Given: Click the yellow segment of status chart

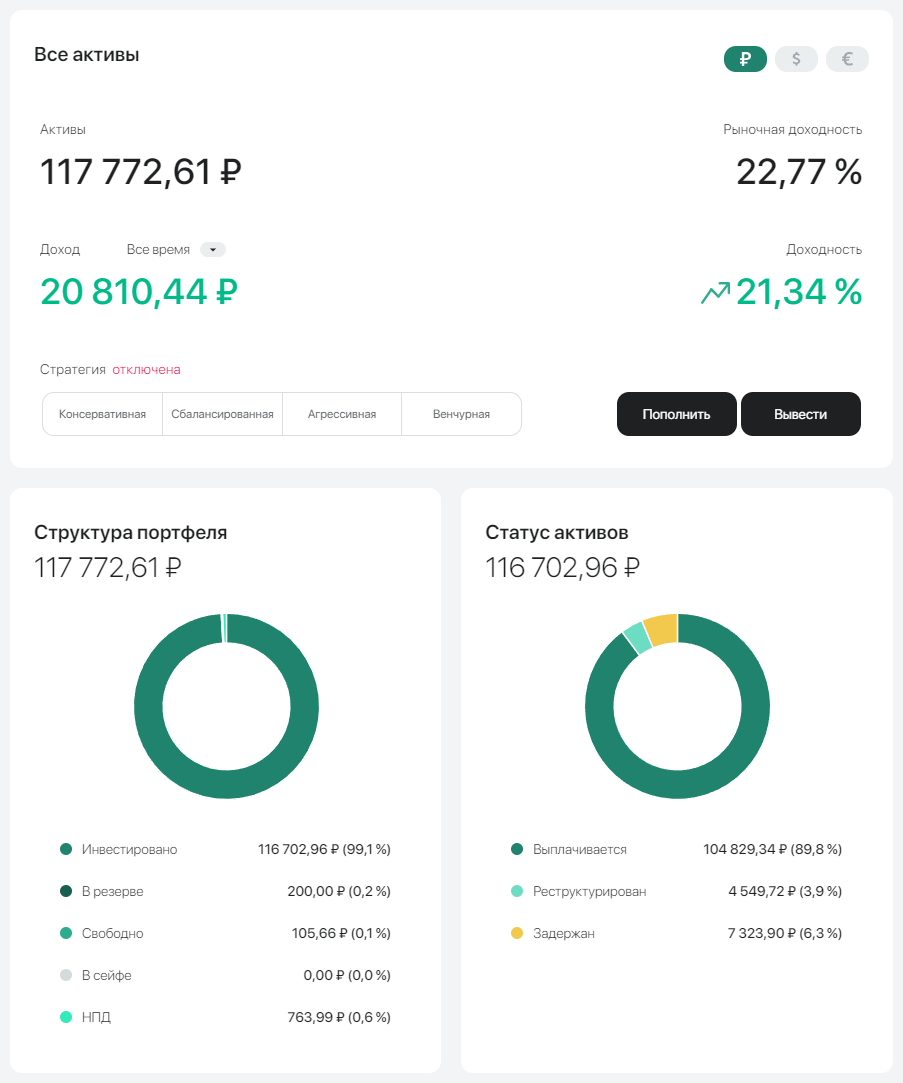Looking at the screenshot, I should pyautogui.click(x=662, y=630).
